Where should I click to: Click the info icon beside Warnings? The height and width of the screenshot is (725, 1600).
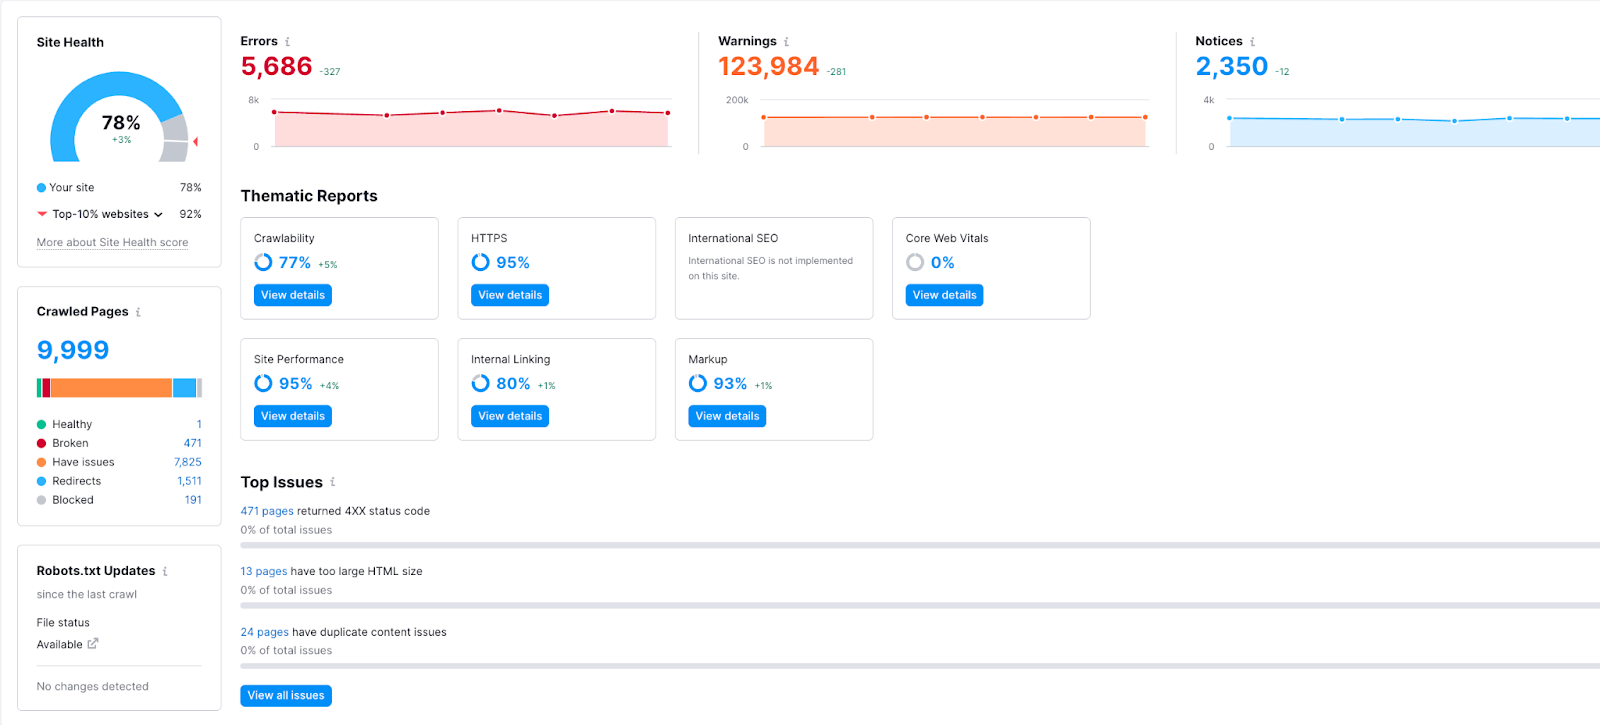coord(786,42)
